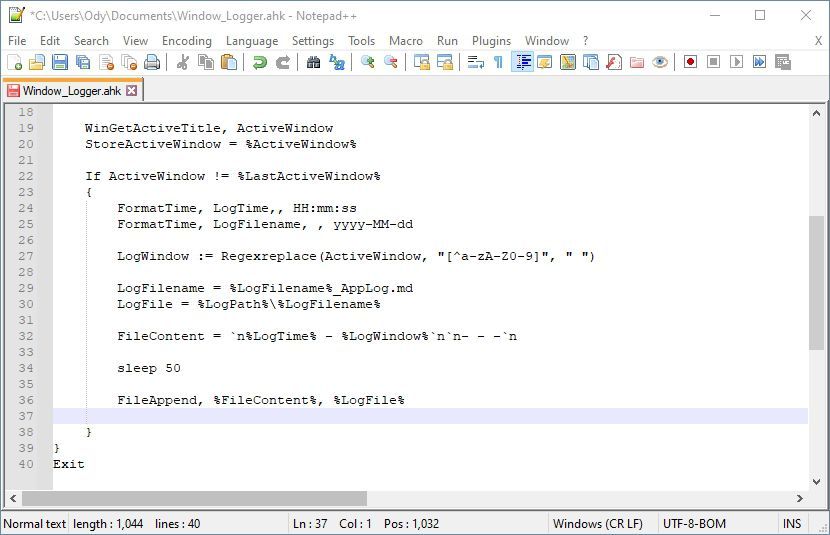Toggle file monitoring with the eye icon
Viewport: 830px width, 535px height.
point(660,62)
